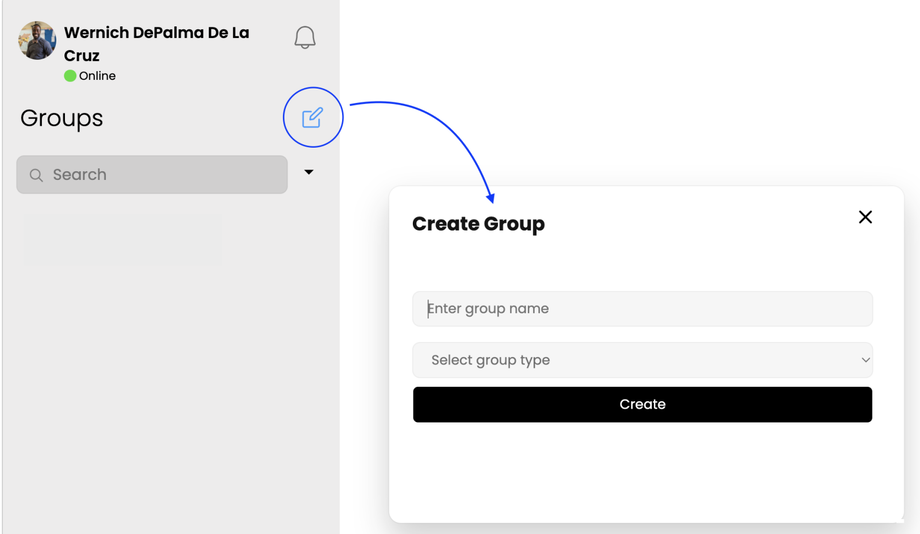Image resolution: width=920 pixels, height=534 pixels.
Task: Close the Create Group dialog
Action: coord(865,217)
